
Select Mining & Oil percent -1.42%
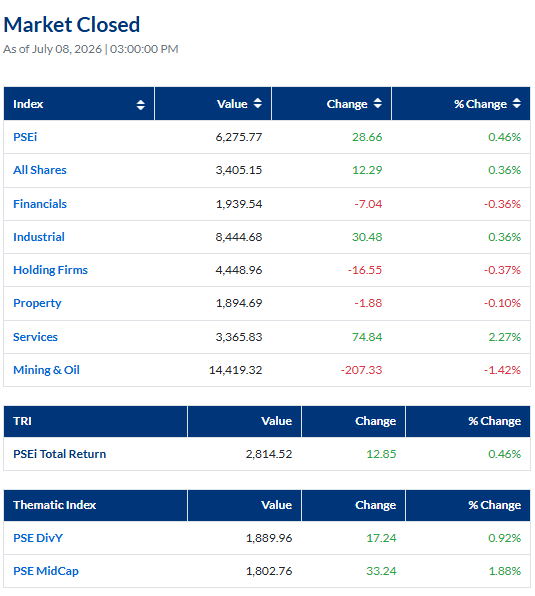pyautogui.click(x=502, y=370)
